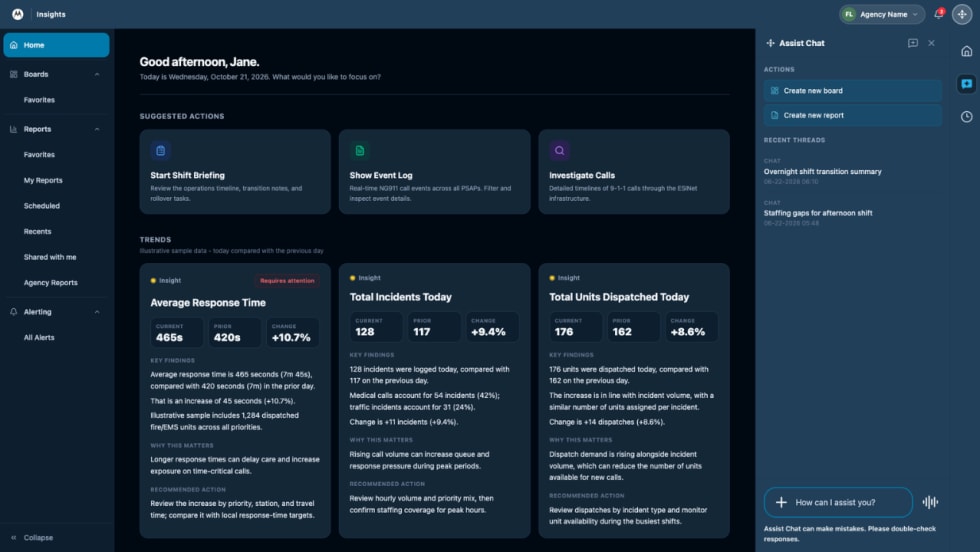Open the Start Shift Briefing card
Screen dimensions: 980x552
[235, 172]
